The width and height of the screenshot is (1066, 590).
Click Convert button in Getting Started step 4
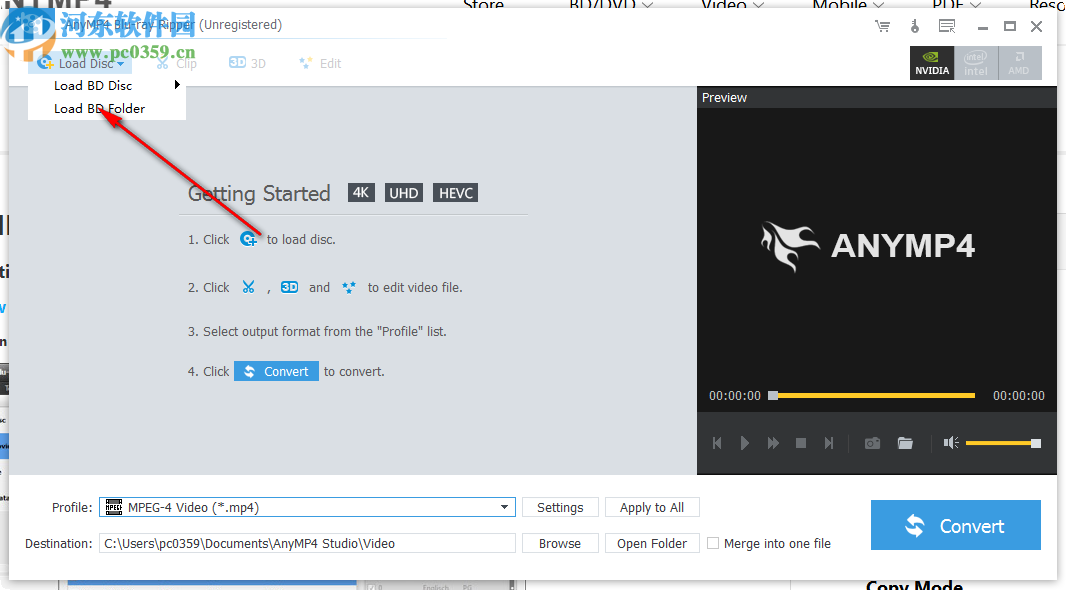[276, 371]
